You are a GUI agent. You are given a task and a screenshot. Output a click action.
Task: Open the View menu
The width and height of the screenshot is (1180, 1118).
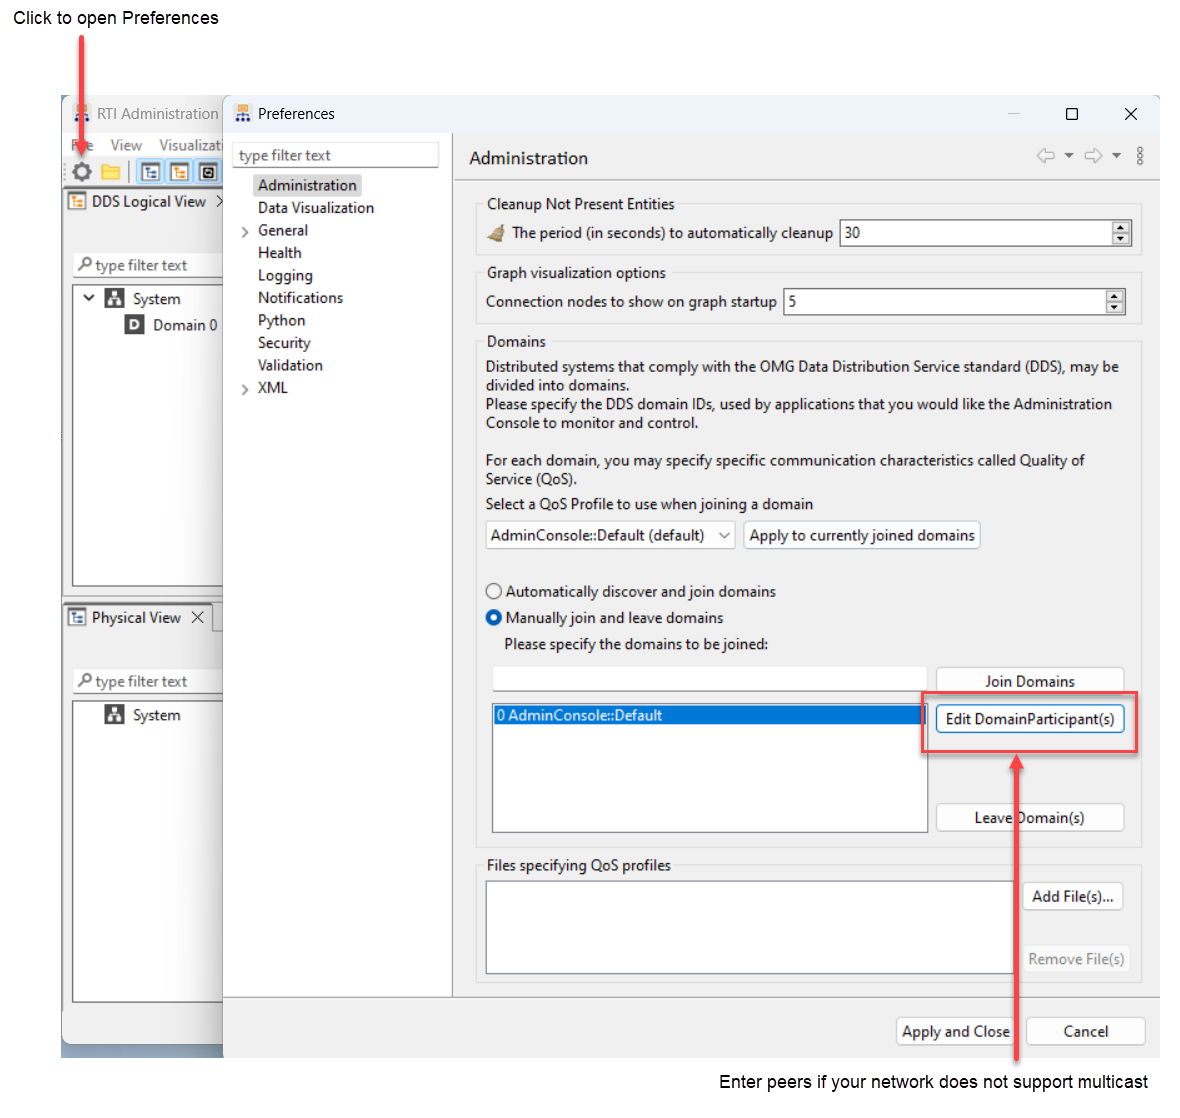click(x=126, y=144)
